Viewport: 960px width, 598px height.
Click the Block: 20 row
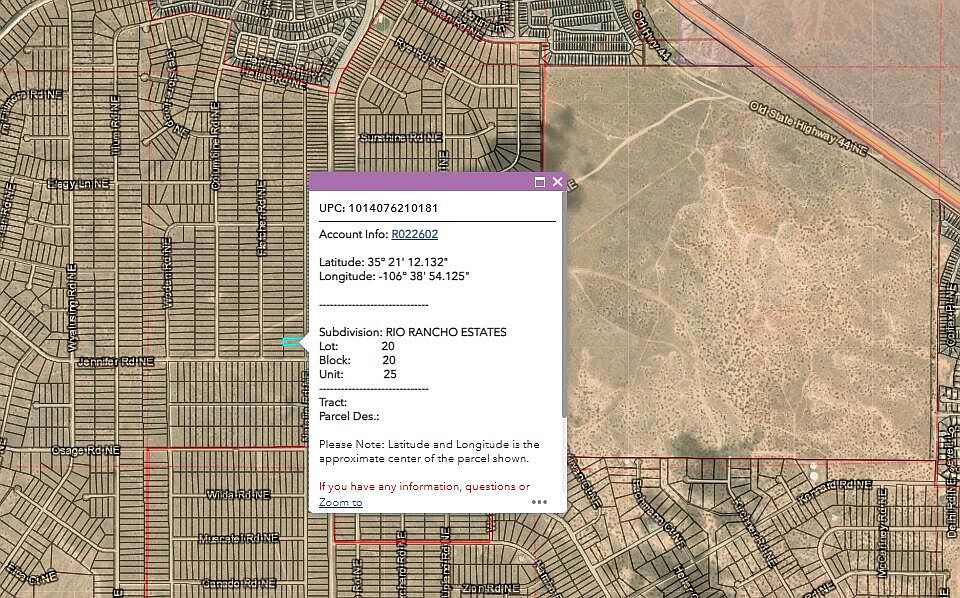[x=357, y=361]
